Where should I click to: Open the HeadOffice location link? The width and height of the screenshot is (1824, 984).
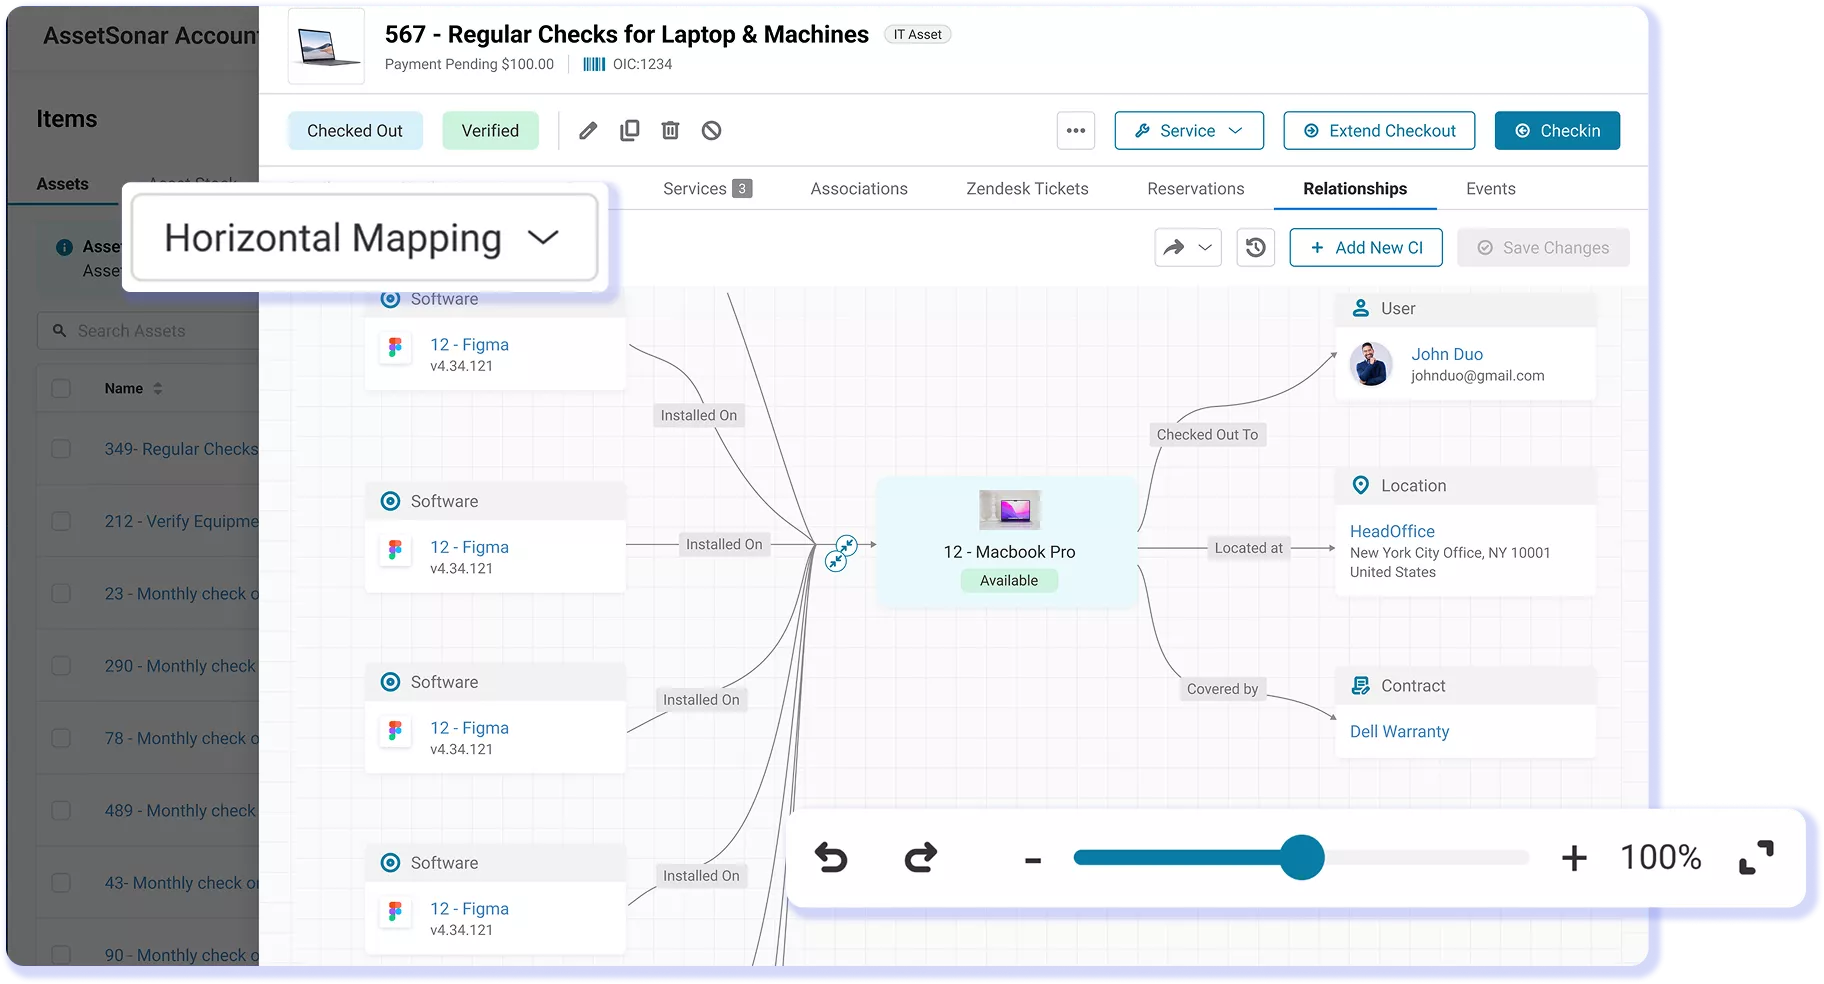point(1392,531)
